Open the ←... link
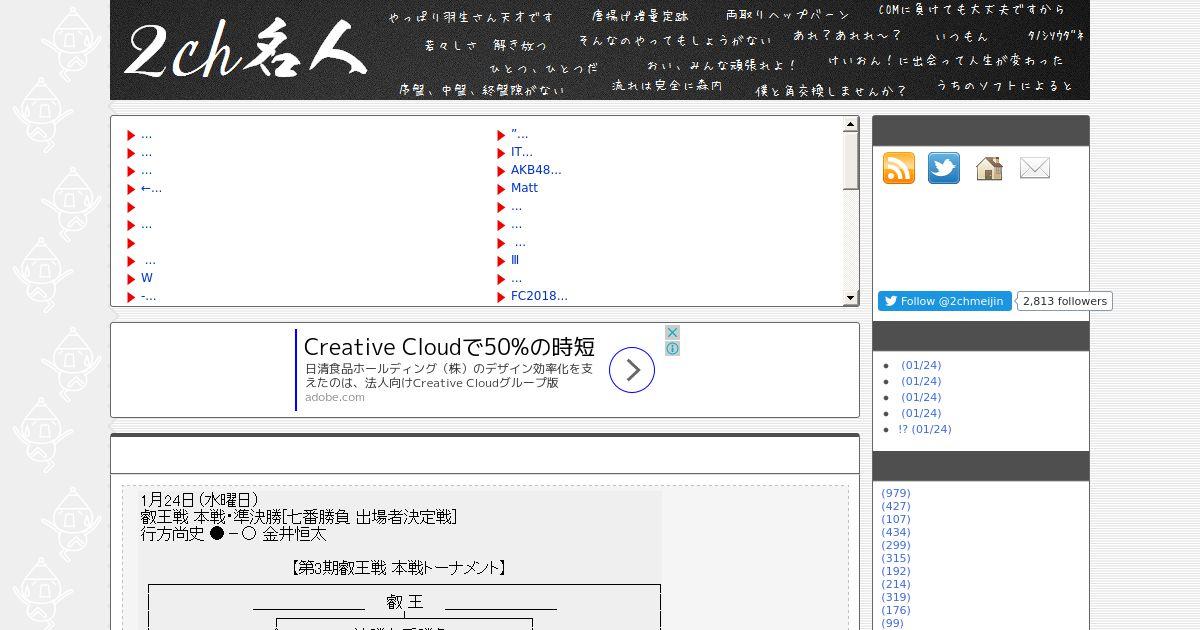 pos(151,188)
